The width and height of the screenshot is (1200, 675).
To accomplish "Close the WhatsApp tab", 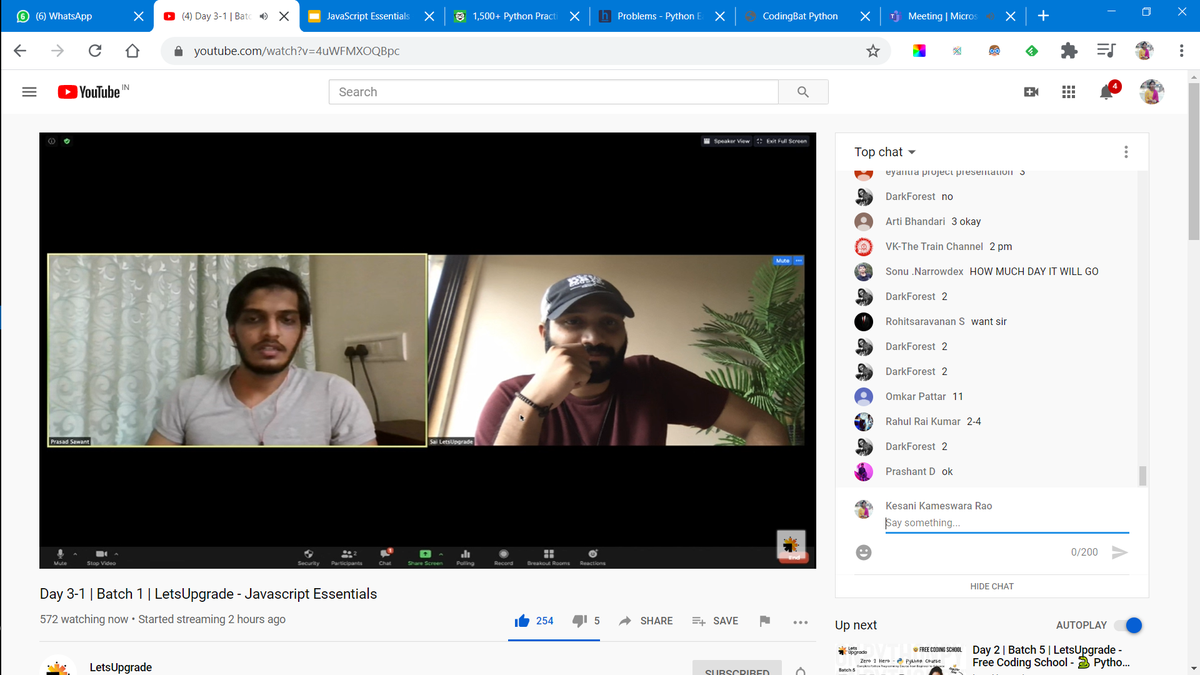I will click(139, 16).
